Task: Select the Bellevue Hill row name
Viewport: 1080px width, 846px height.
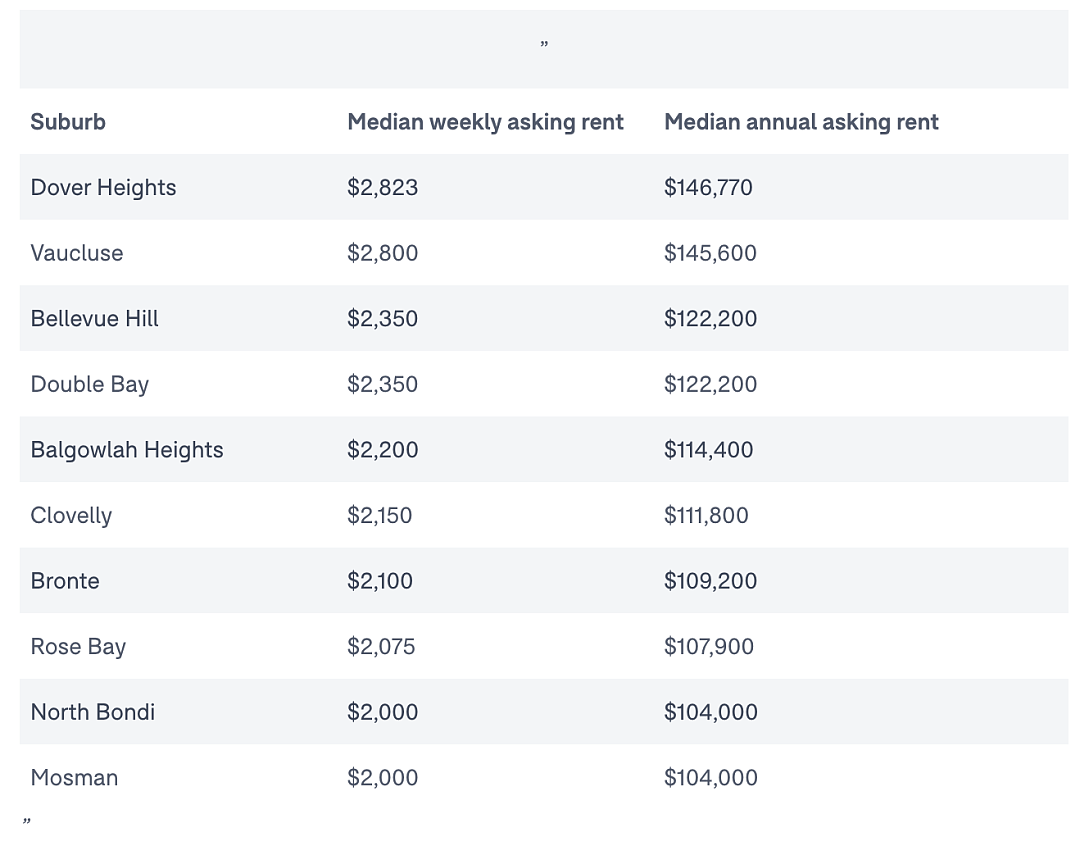Action: click(94, 318)
